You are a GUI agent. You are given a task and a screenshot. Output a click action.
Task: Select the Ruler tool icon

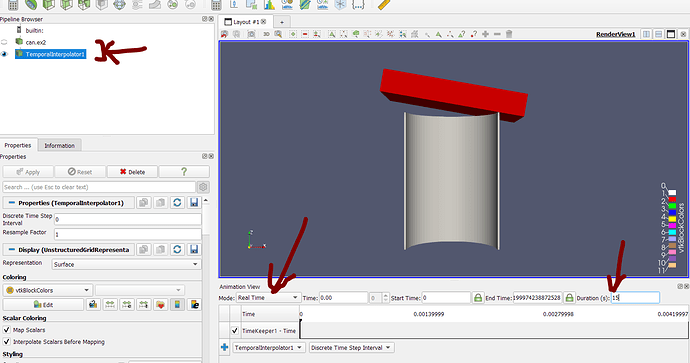[384, 4]
